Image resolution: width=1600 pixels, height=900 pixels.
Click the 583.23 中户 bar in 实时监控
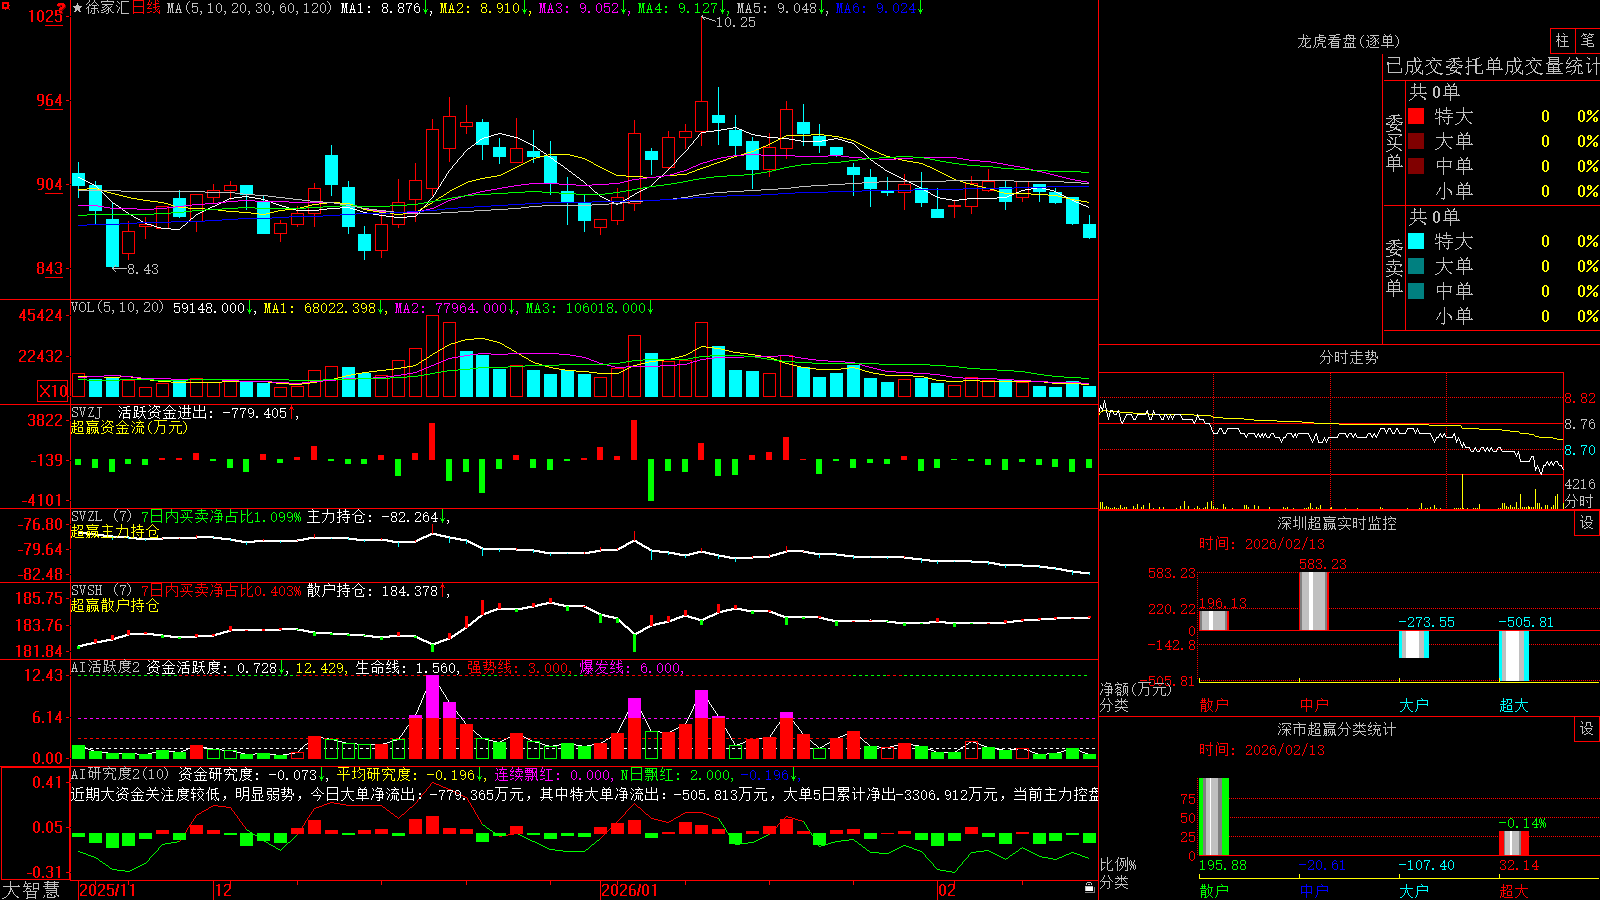coord(1314,601)
